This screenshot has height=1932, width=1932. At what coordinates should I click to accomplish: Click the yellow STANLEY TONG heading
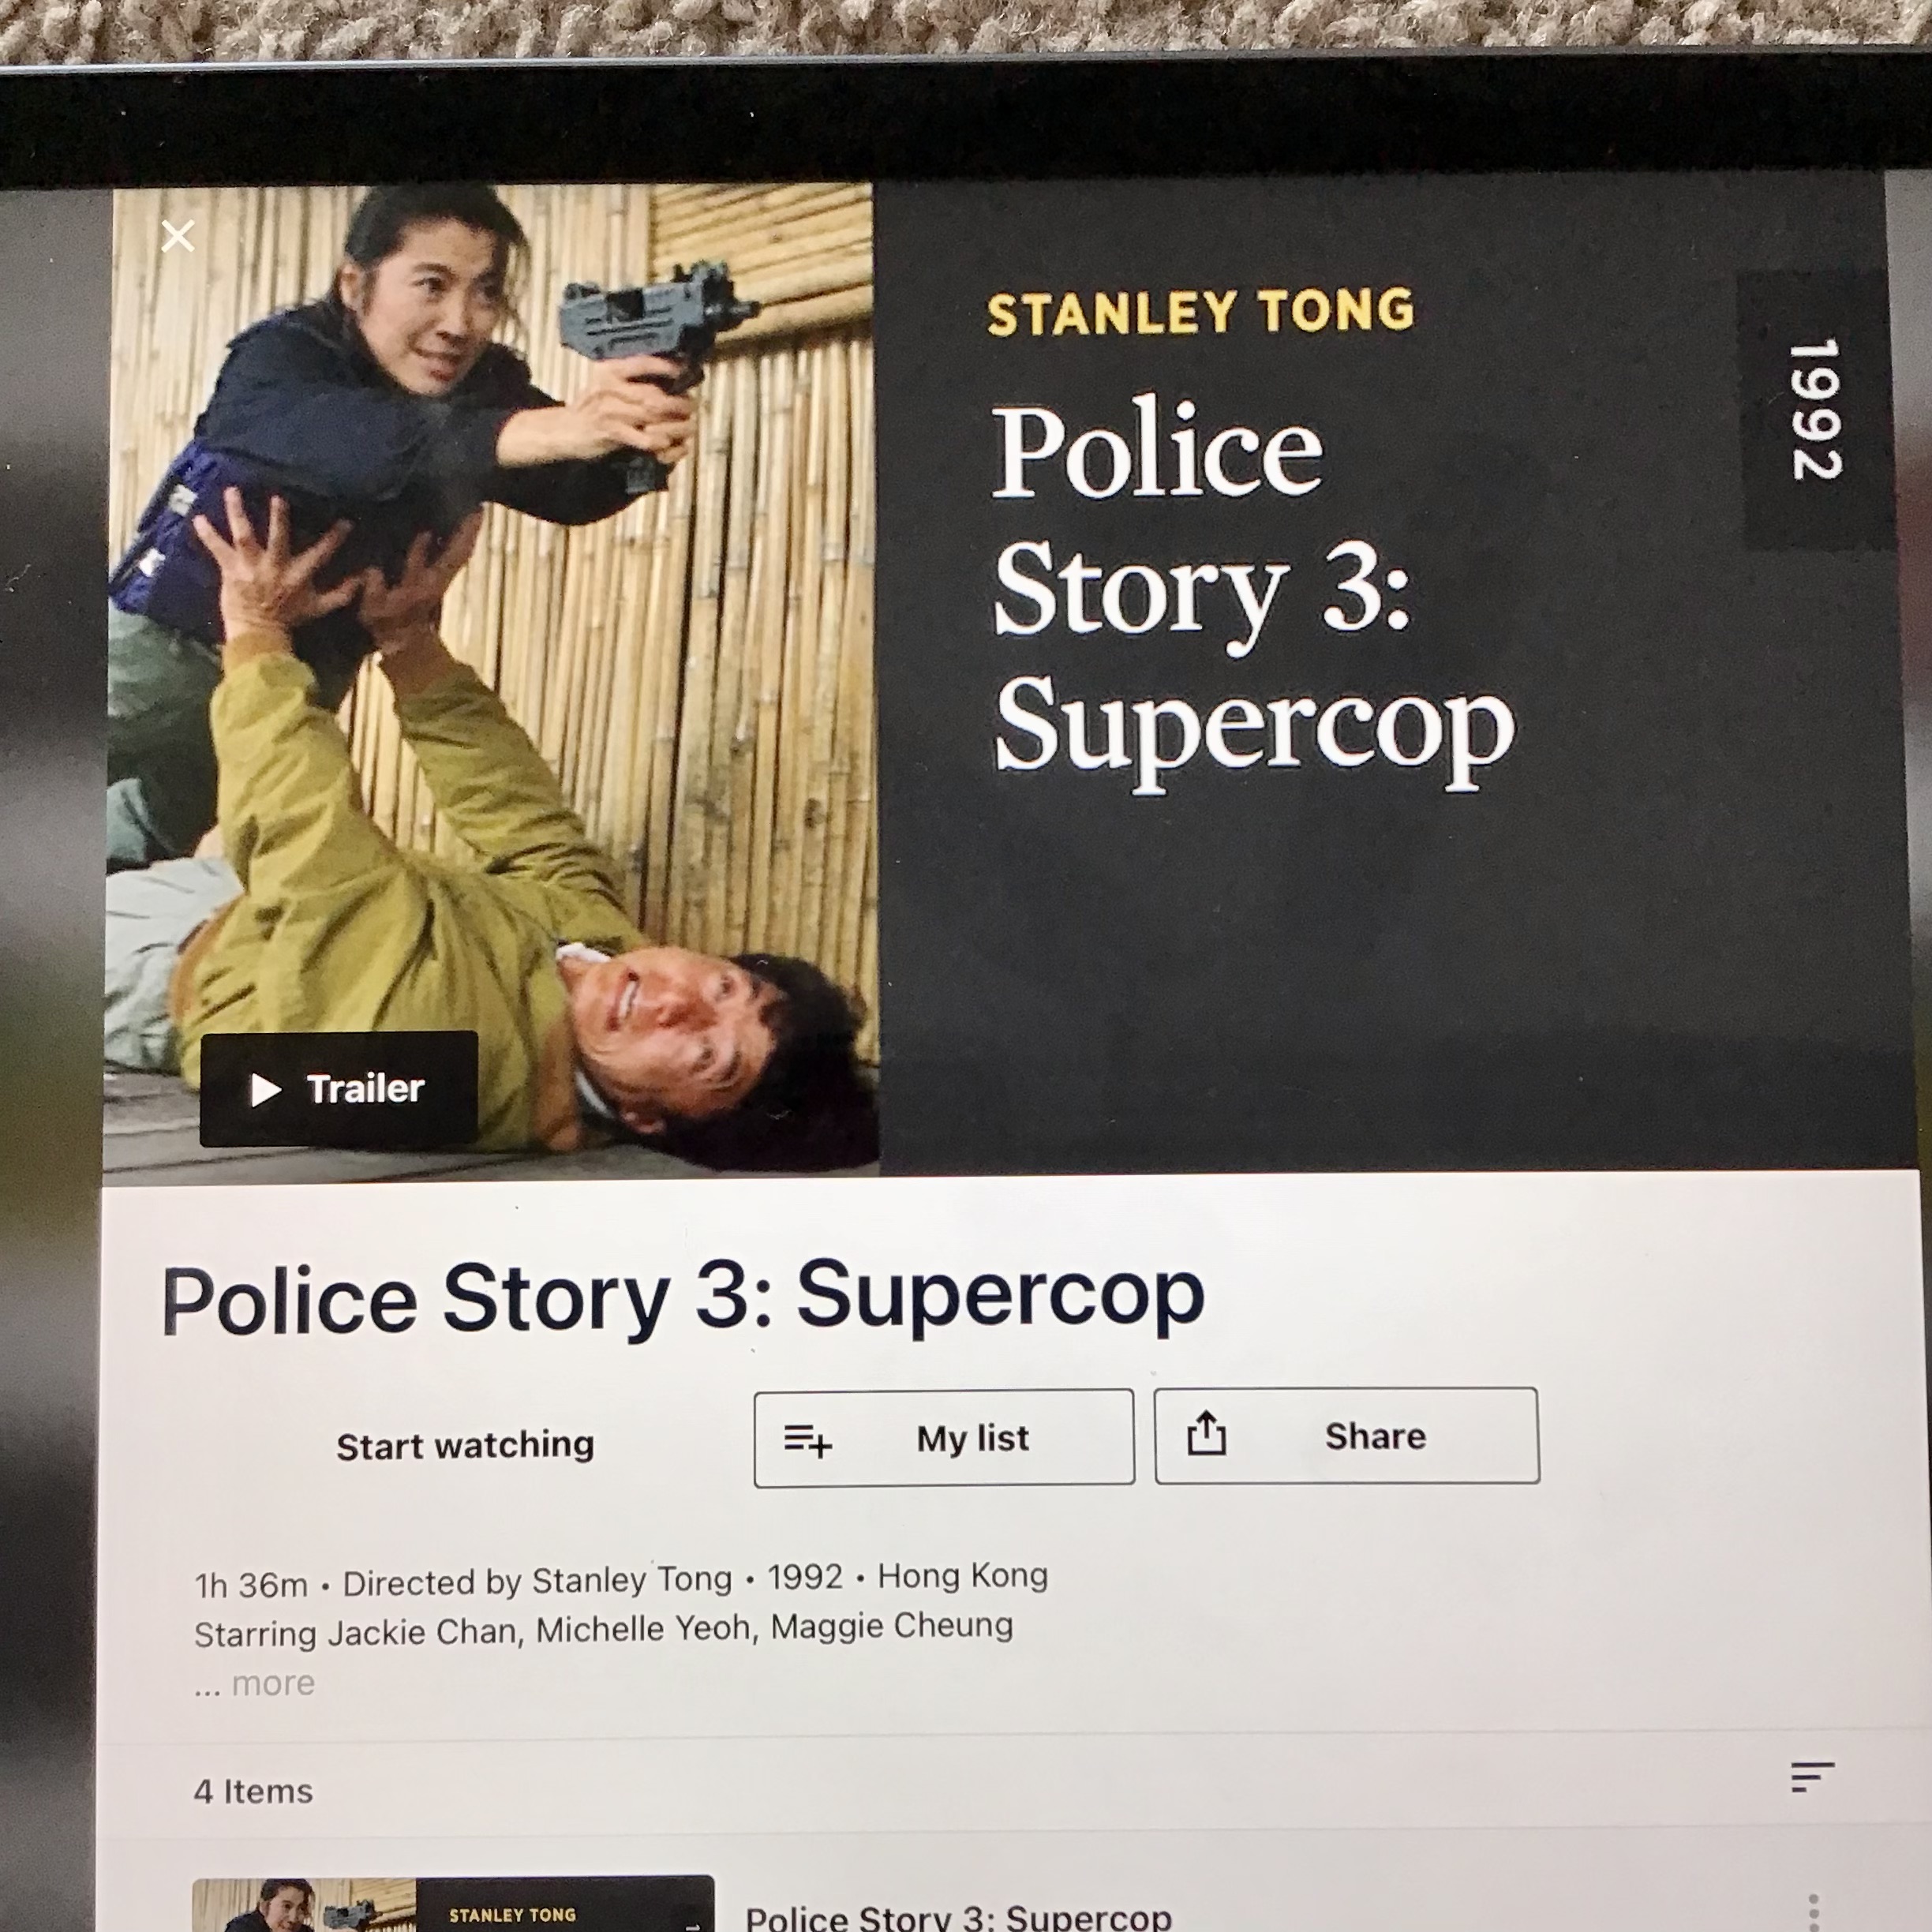[1200, 312]
